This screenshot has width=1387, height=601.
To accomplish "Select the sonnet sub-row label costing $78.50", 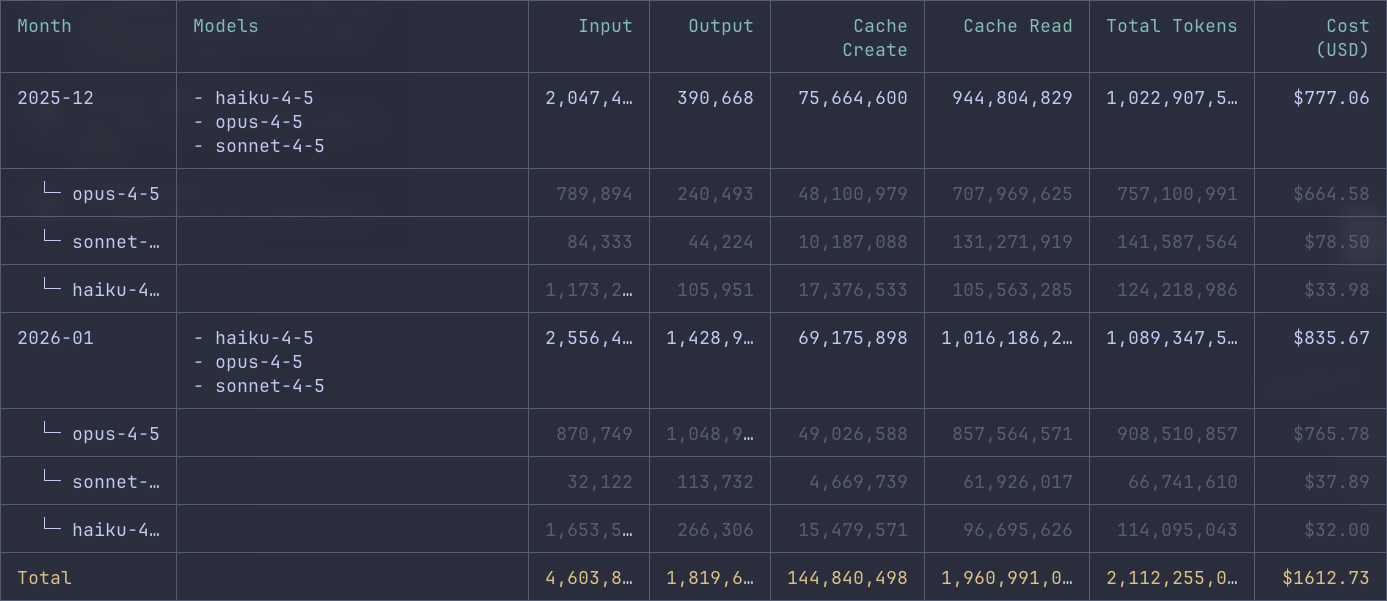I will click(x=114, y=242).
